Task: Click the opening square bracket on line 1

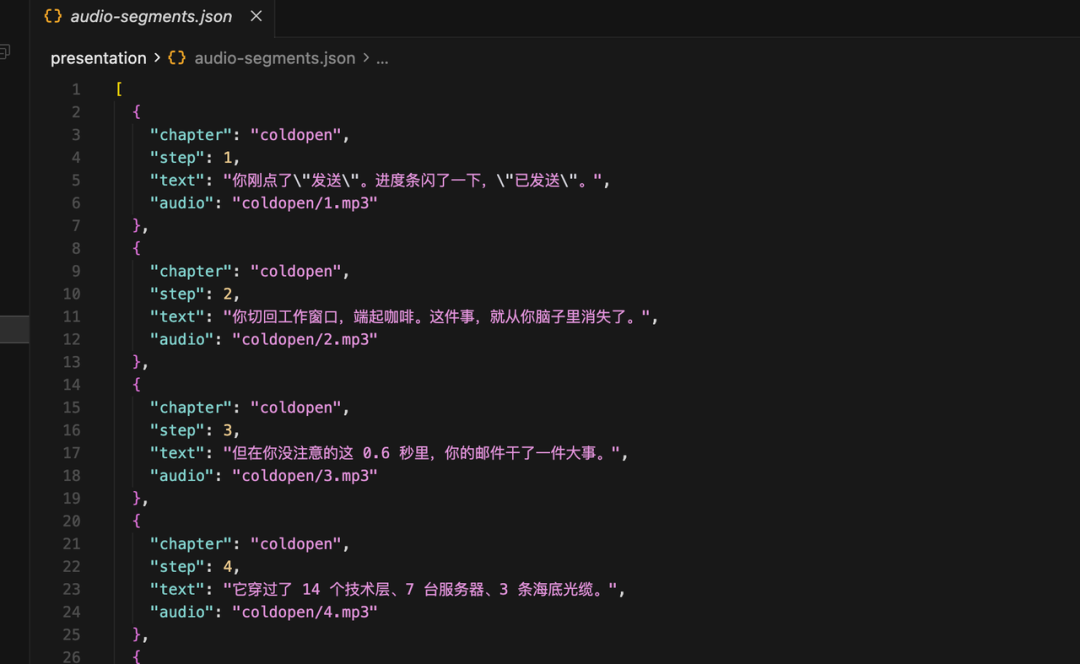Action: pyautogui.click(x=119, y=90)
